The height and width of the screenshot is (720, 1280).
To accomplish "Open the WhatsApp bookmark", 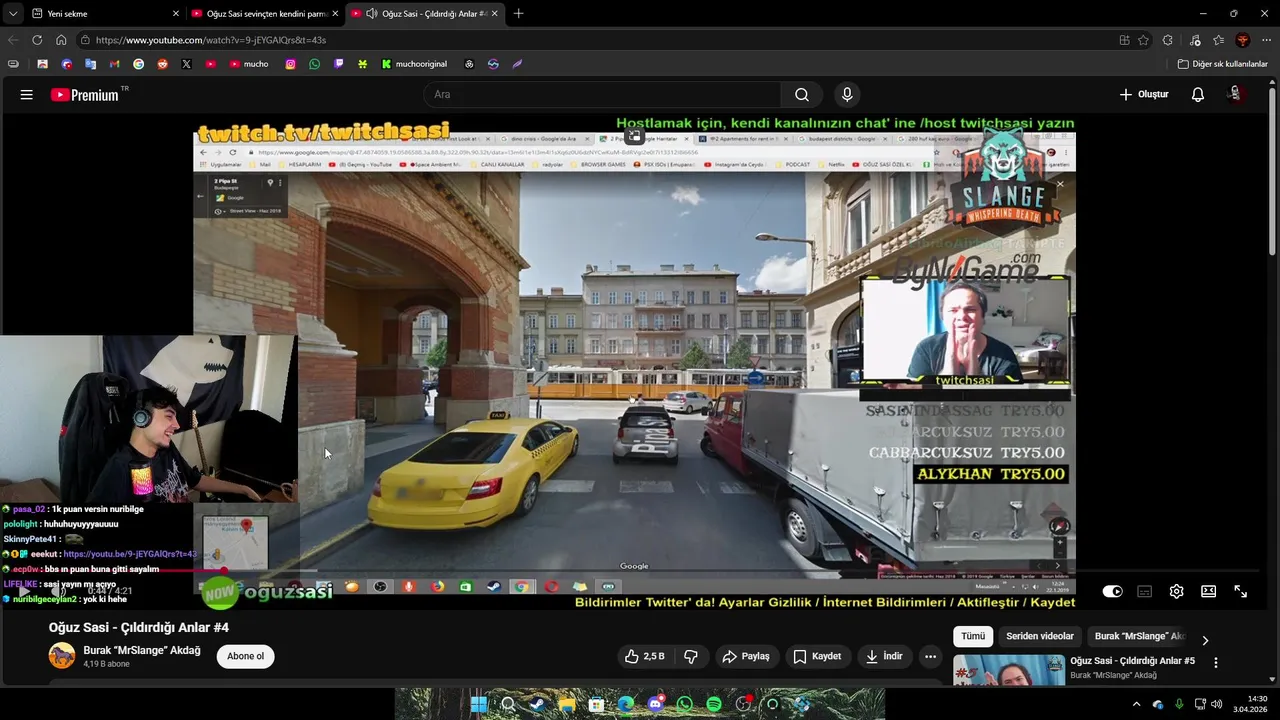I will (x=314, y=64).
